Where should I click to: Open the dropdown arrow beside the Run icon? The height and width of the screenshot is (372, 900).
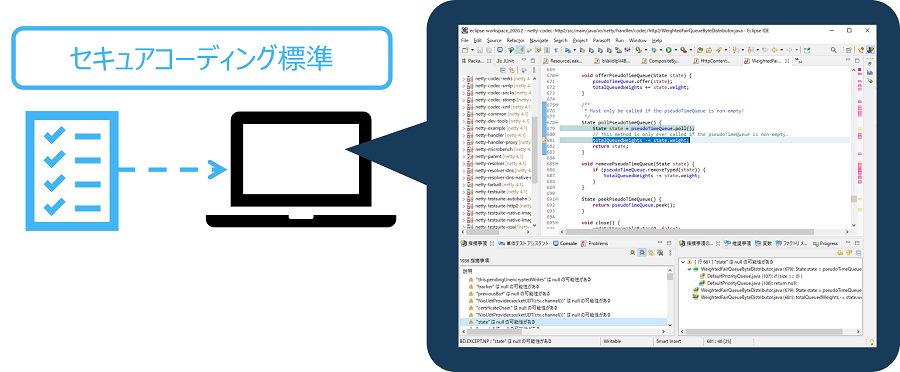(676, 50)
